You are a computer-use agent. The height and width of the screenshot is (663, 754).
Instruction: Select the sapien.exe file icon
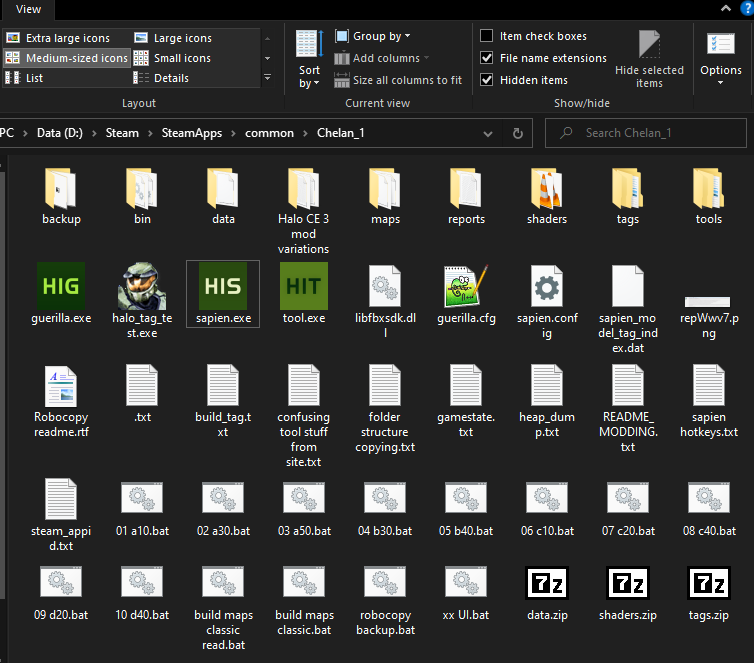pyautogui.click(x=222, y=285)
